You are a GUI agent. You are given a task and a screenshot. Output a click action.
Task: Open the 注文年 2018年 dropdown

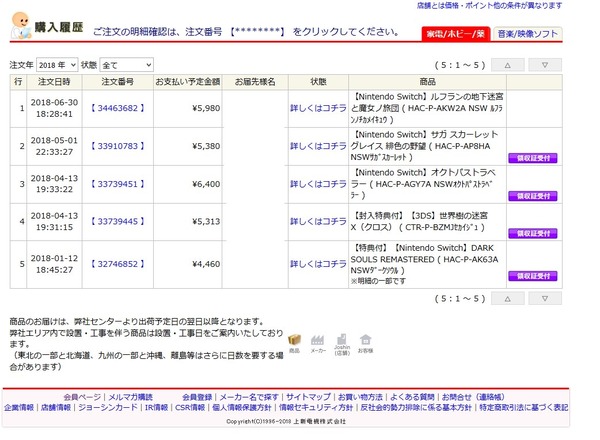(x=57, y=65)
